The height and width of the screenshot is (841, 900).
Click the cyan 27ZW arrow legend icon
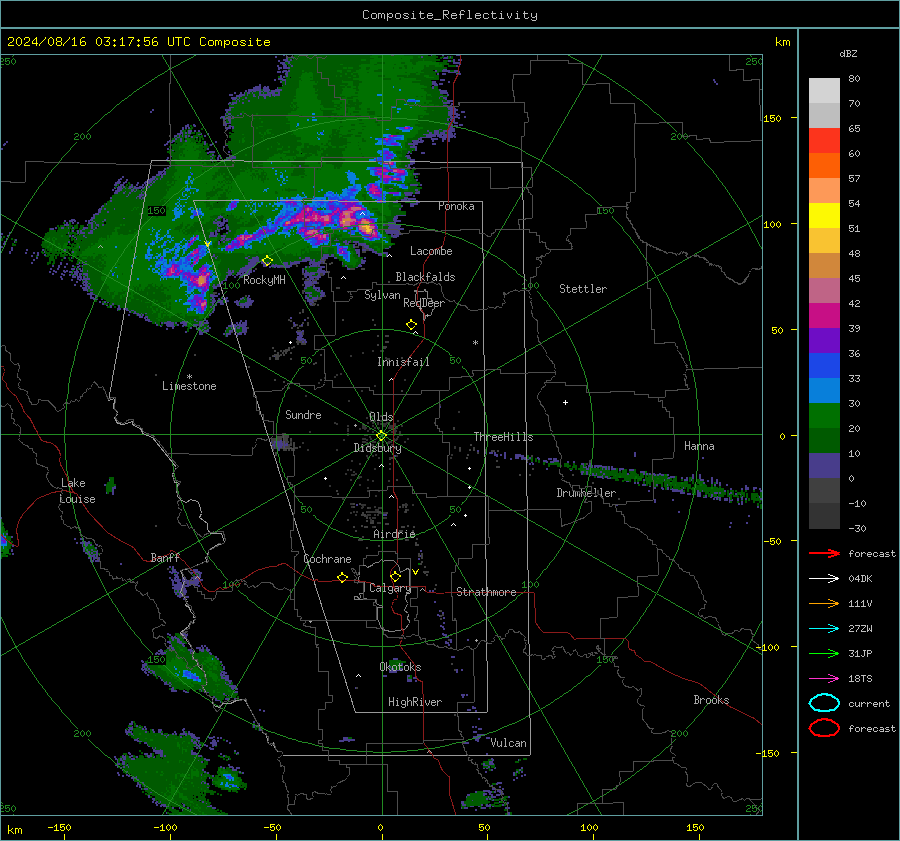[x=824, y=629]
